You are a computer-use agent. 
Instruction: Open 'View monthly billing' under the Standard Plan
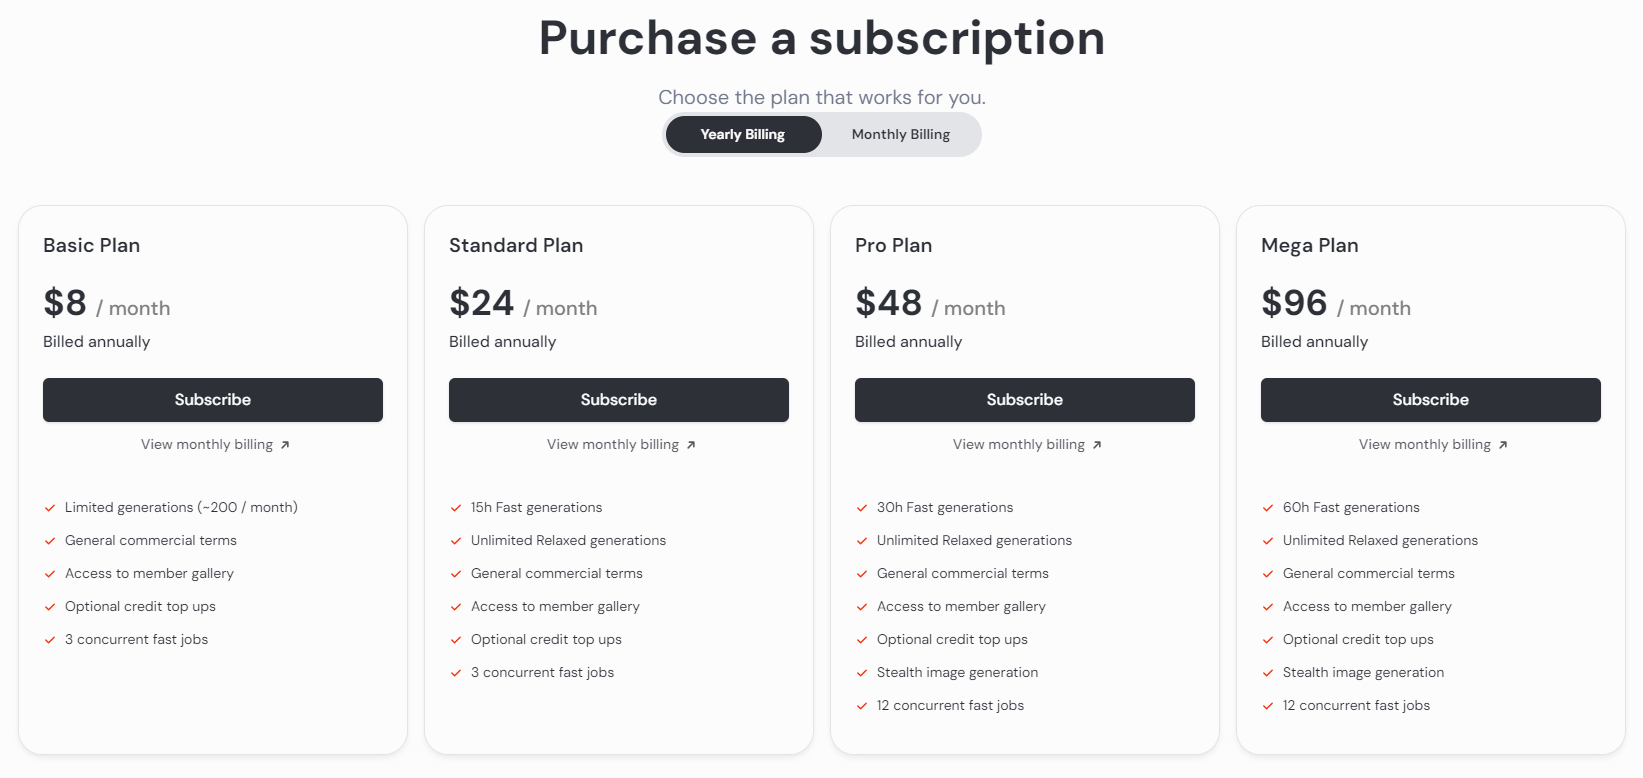point(613,445)
